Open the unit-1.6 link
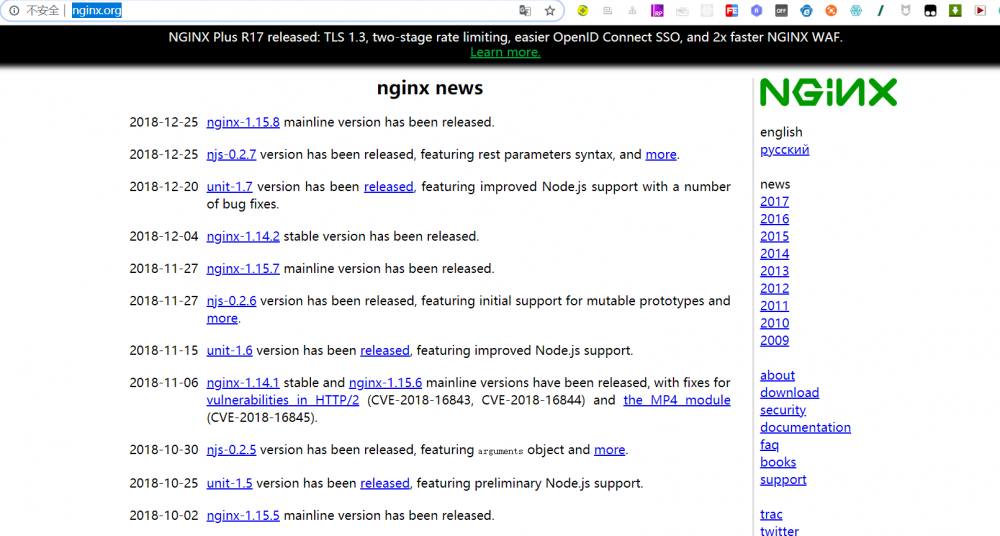Image resolution: width=1000 pixels, height=536 pixels. [229, 350]
